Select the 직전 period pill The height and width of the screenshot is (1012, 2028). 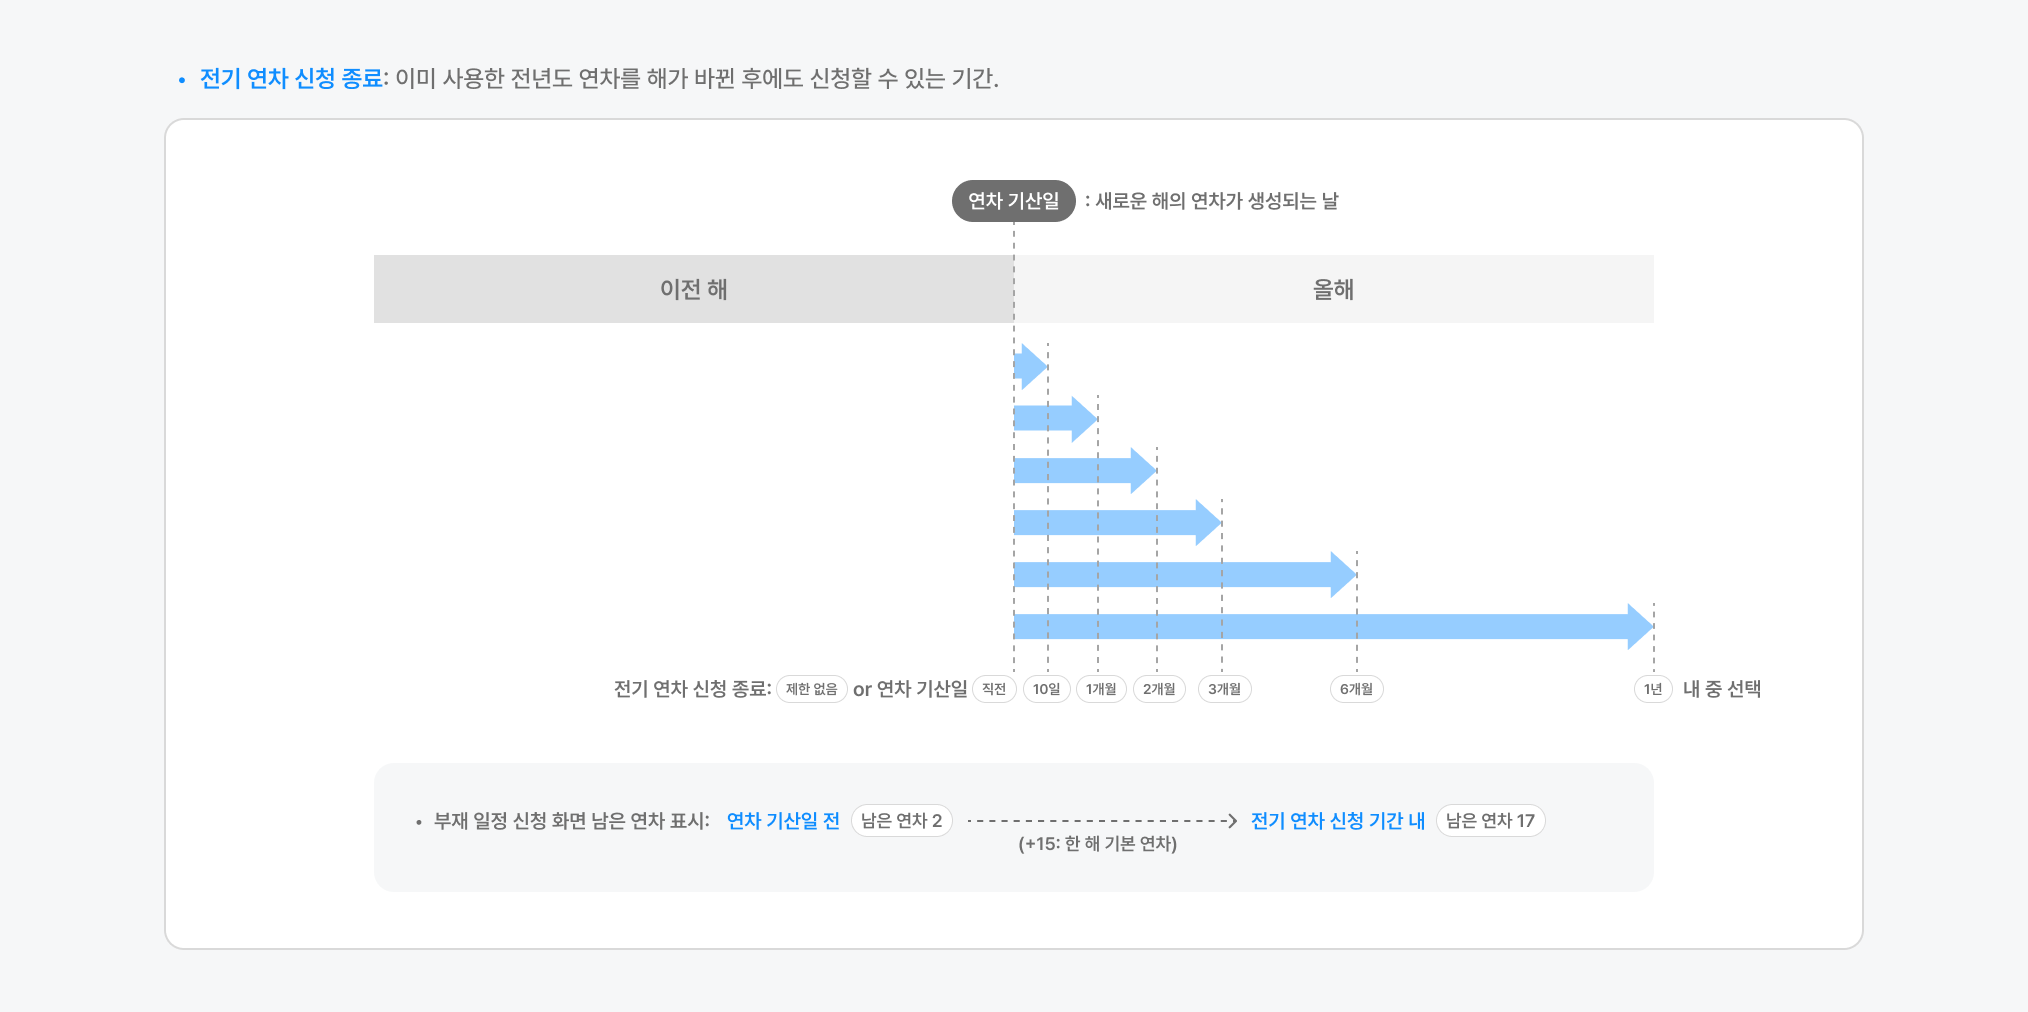[994, 689]
